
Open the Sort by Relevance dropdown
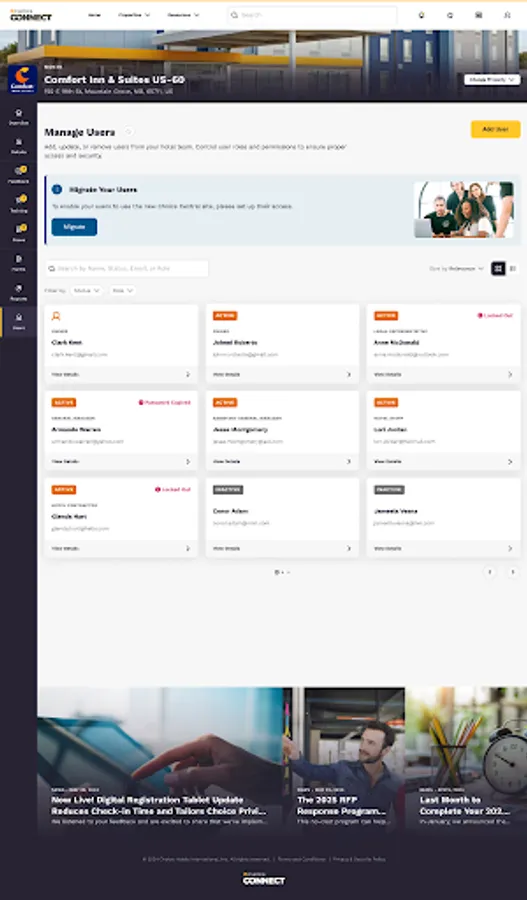click(x=456, y=268)
